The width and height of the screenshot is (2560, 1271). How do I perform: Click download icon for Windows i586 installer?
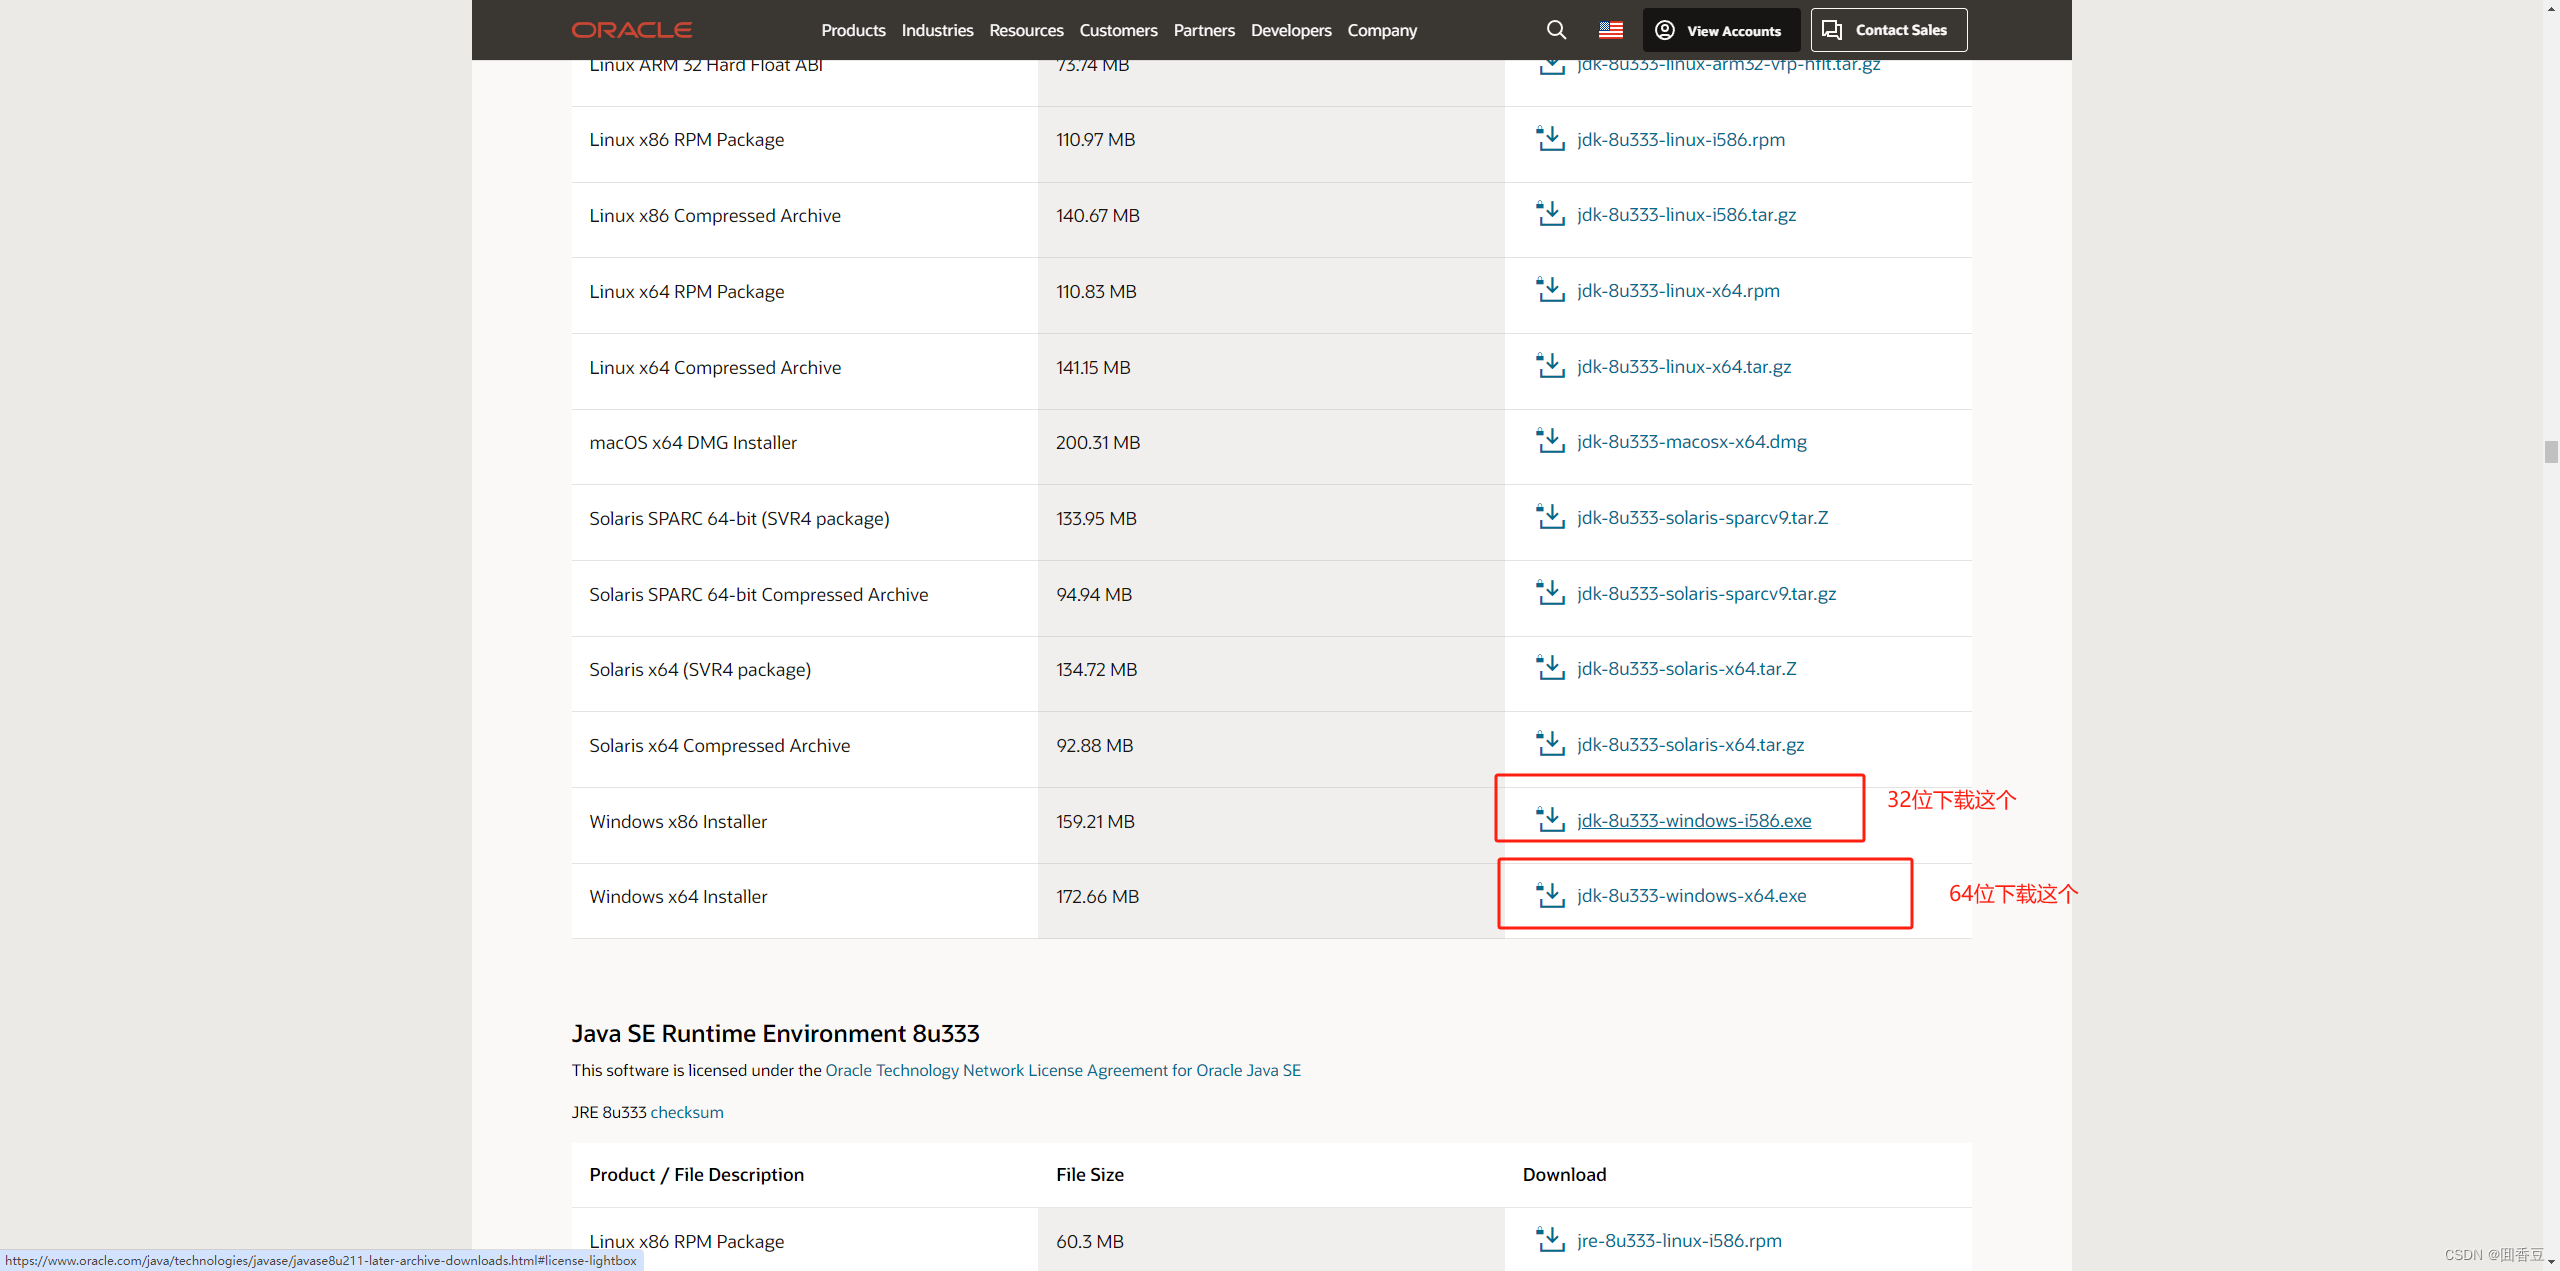[x=1550, y=820]
